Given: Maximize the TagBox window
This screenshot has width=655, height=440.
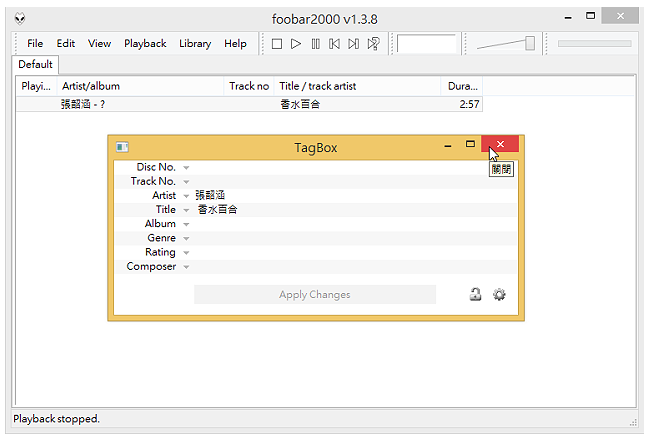Looking at the screenshot, I should (470, 144).
